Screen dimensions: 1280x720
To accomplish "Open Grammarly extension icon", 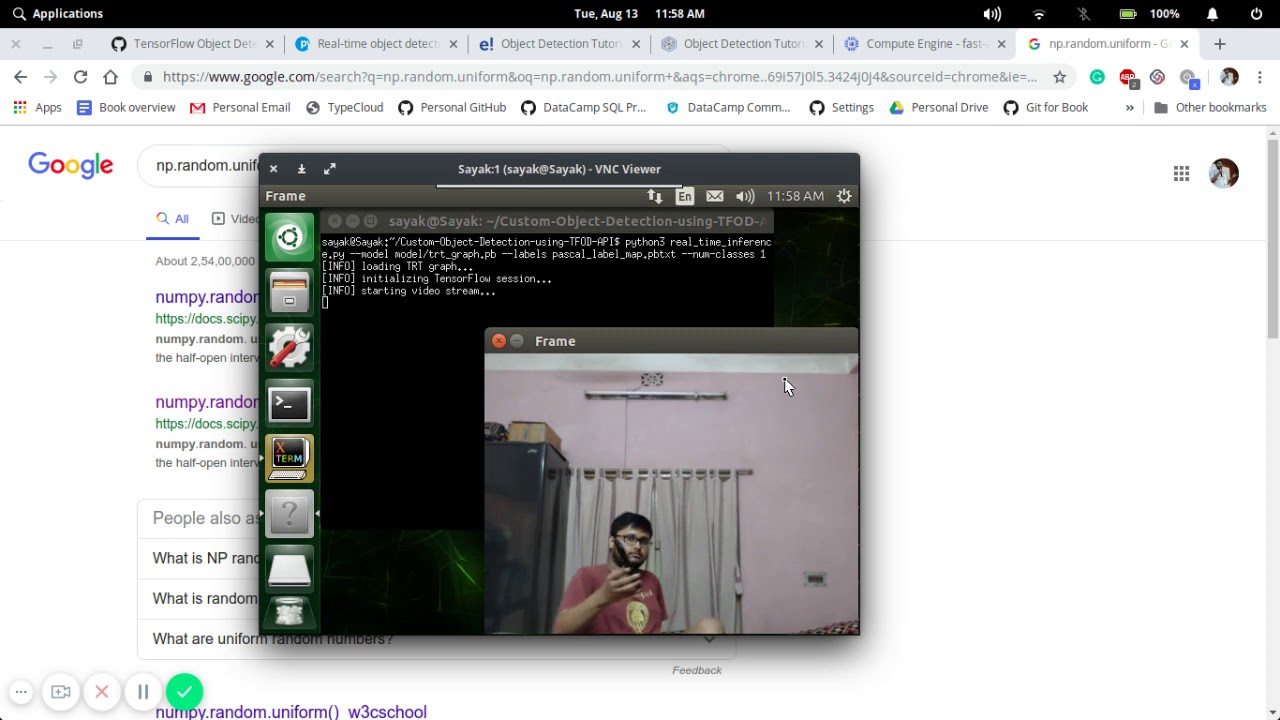I will [1097, 77].
